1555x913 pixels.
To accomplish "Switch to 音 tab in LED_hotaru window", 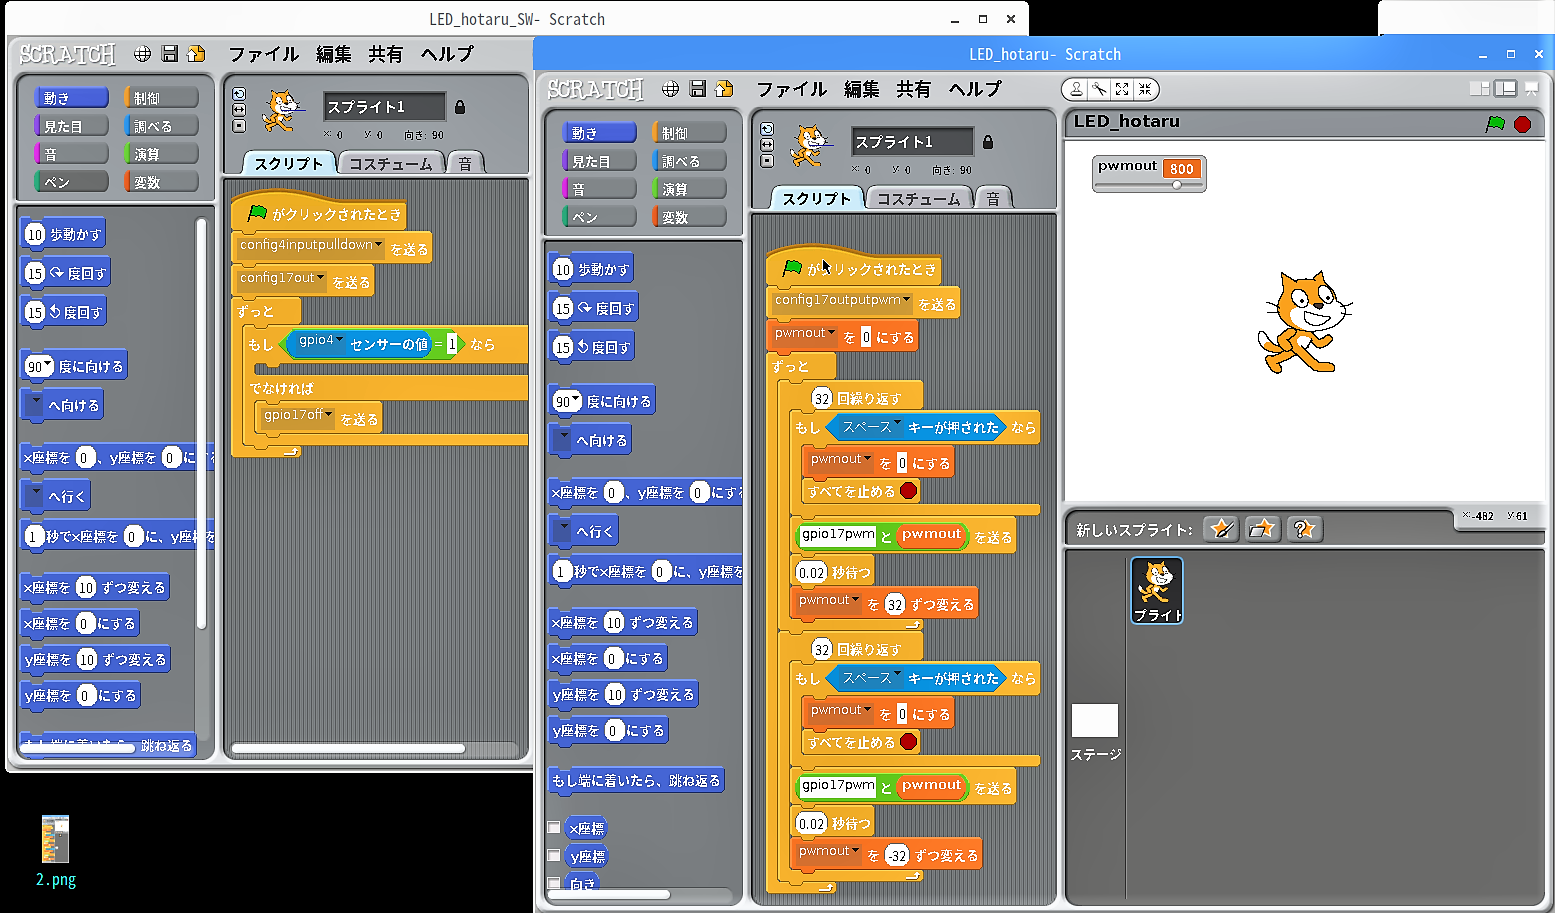I will tap(992, 198).
